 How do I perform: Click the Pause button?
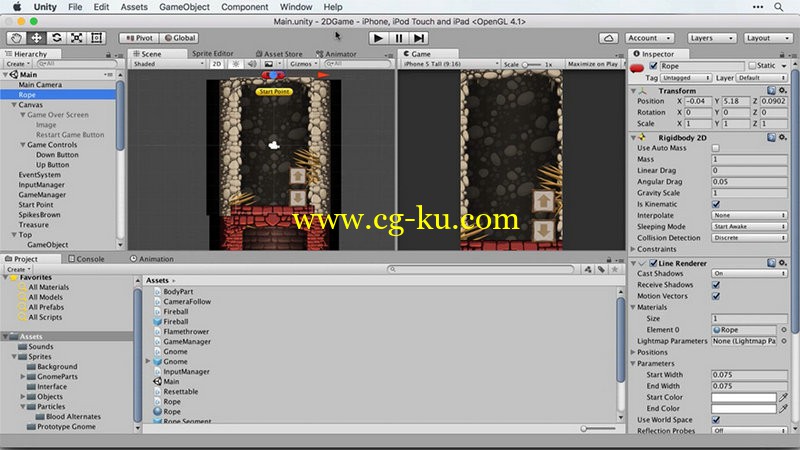click(398, 38)
